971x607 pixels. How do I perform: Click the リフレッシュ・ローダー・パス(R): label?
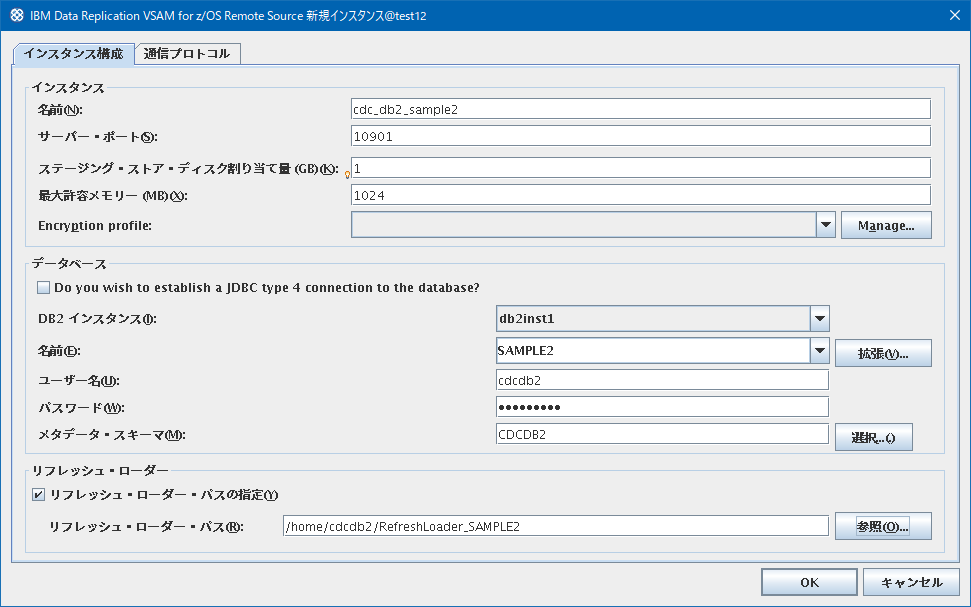pos(146,526)
